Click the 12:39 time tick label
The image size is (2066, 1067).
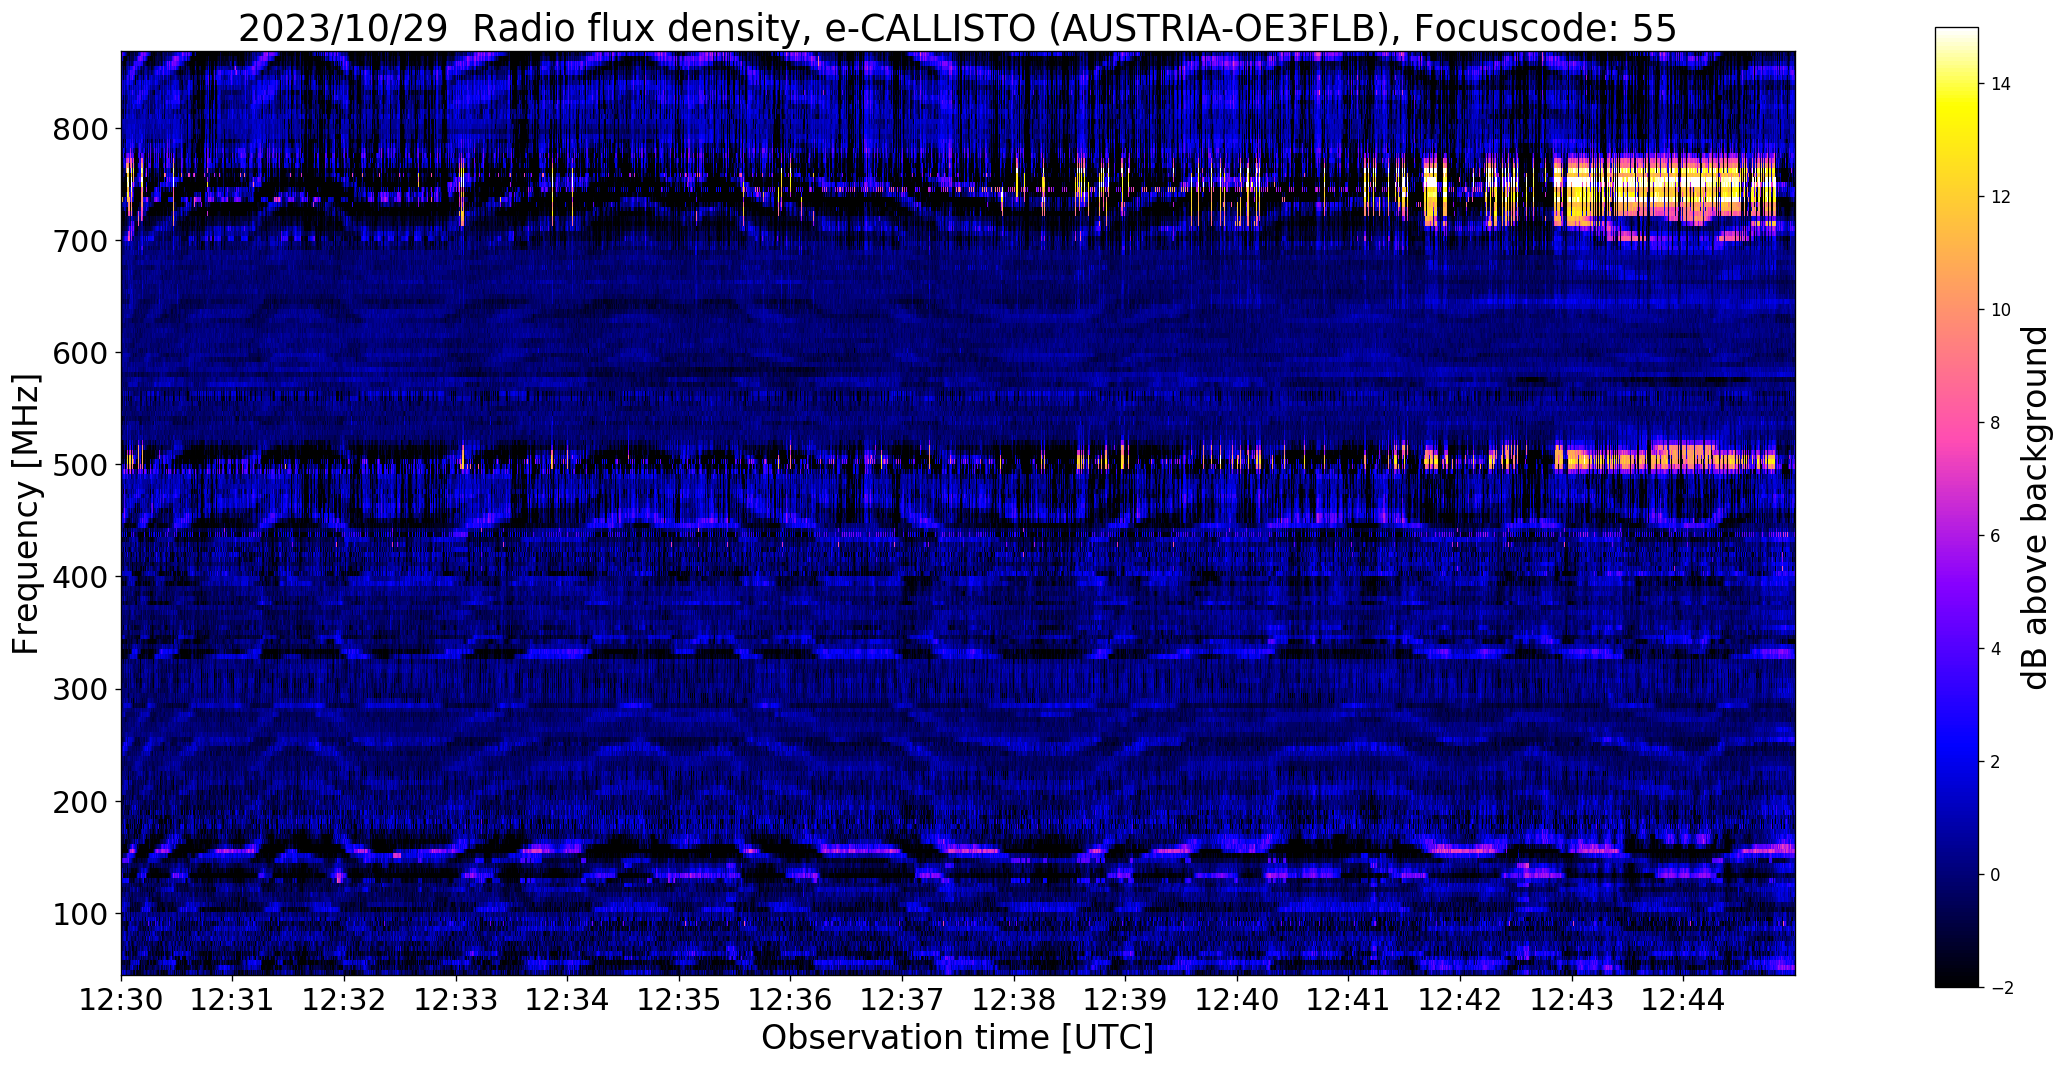click(x=1126, y=999)
